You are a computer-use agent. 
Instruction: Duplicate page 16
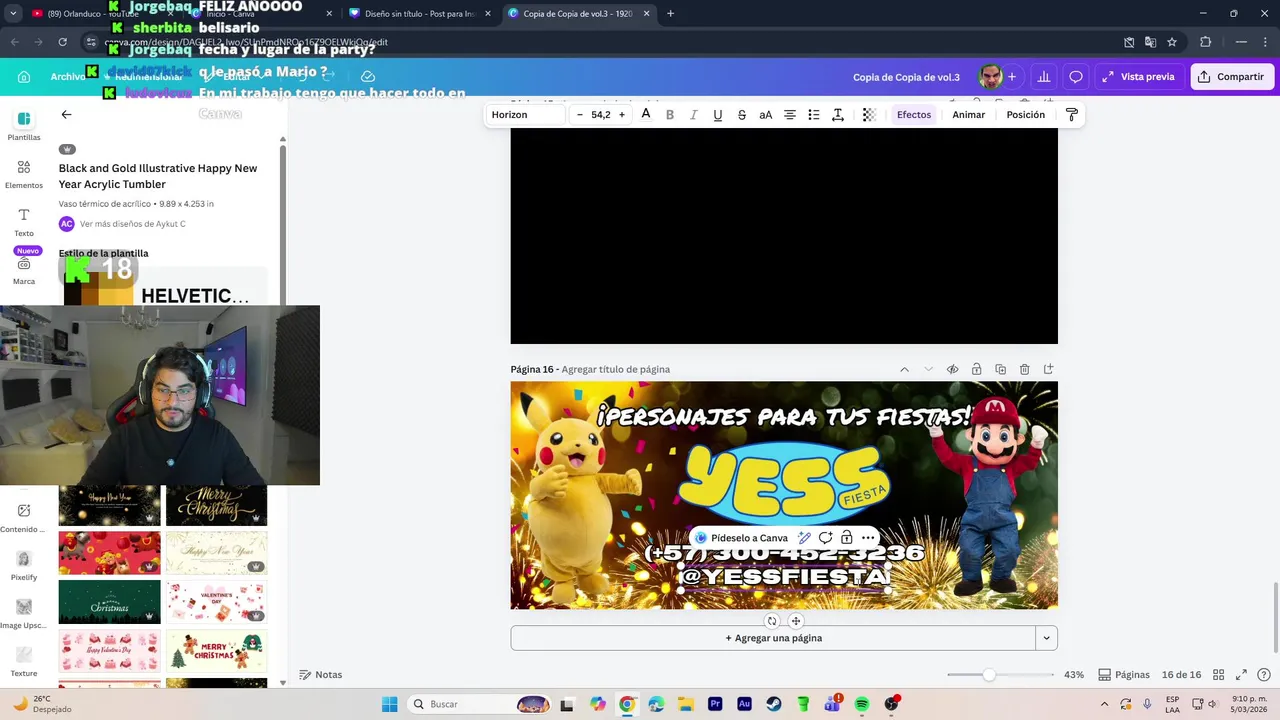coord(1001,369)
